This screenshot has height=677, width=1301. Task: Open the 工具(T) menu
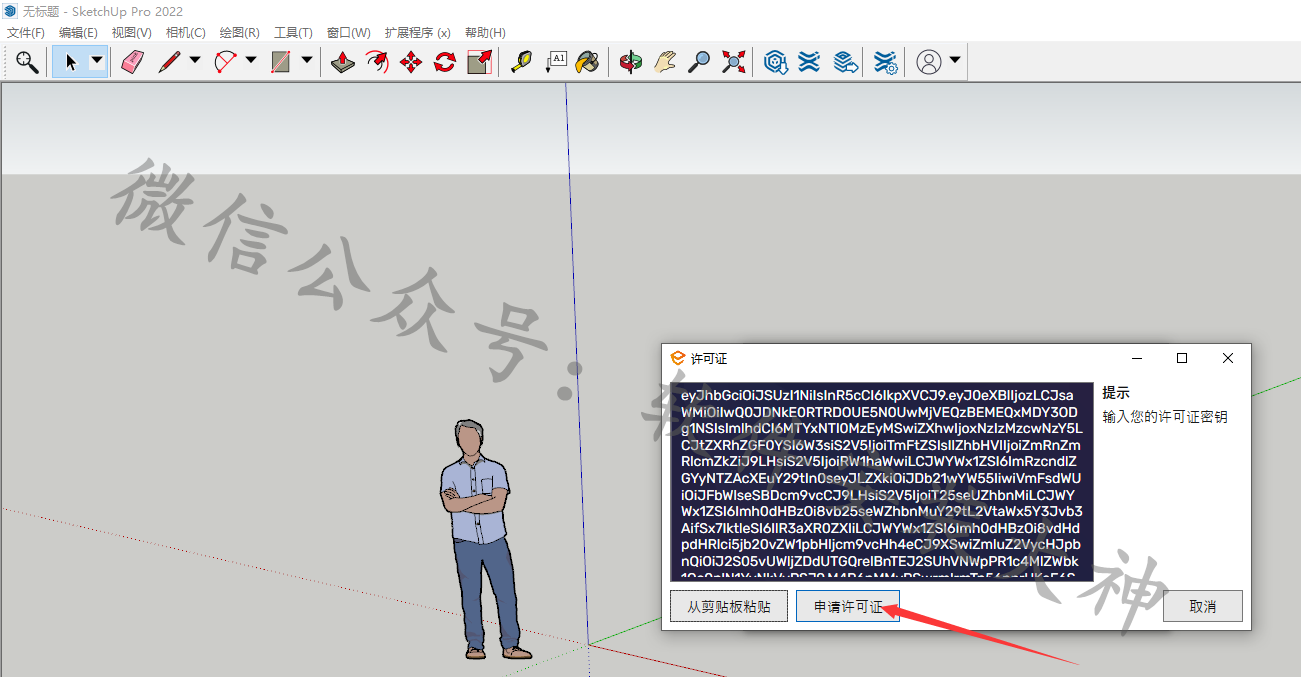click(x=293, y=33)
